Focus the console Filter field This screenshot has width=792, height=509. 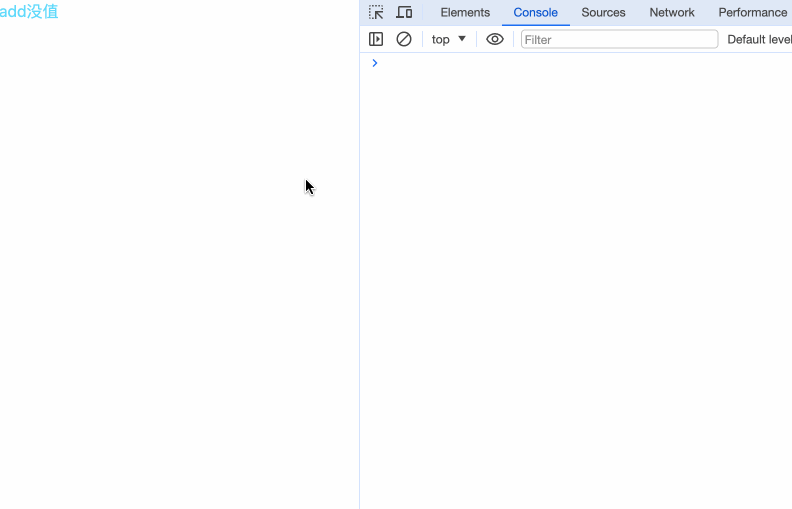[x=619, y=39]
